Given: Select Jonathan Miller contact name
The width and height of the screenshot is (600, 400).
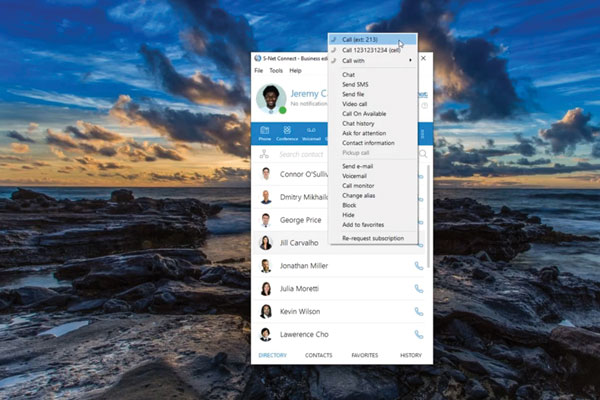Looking at the screenshot, I should [304, 266].
